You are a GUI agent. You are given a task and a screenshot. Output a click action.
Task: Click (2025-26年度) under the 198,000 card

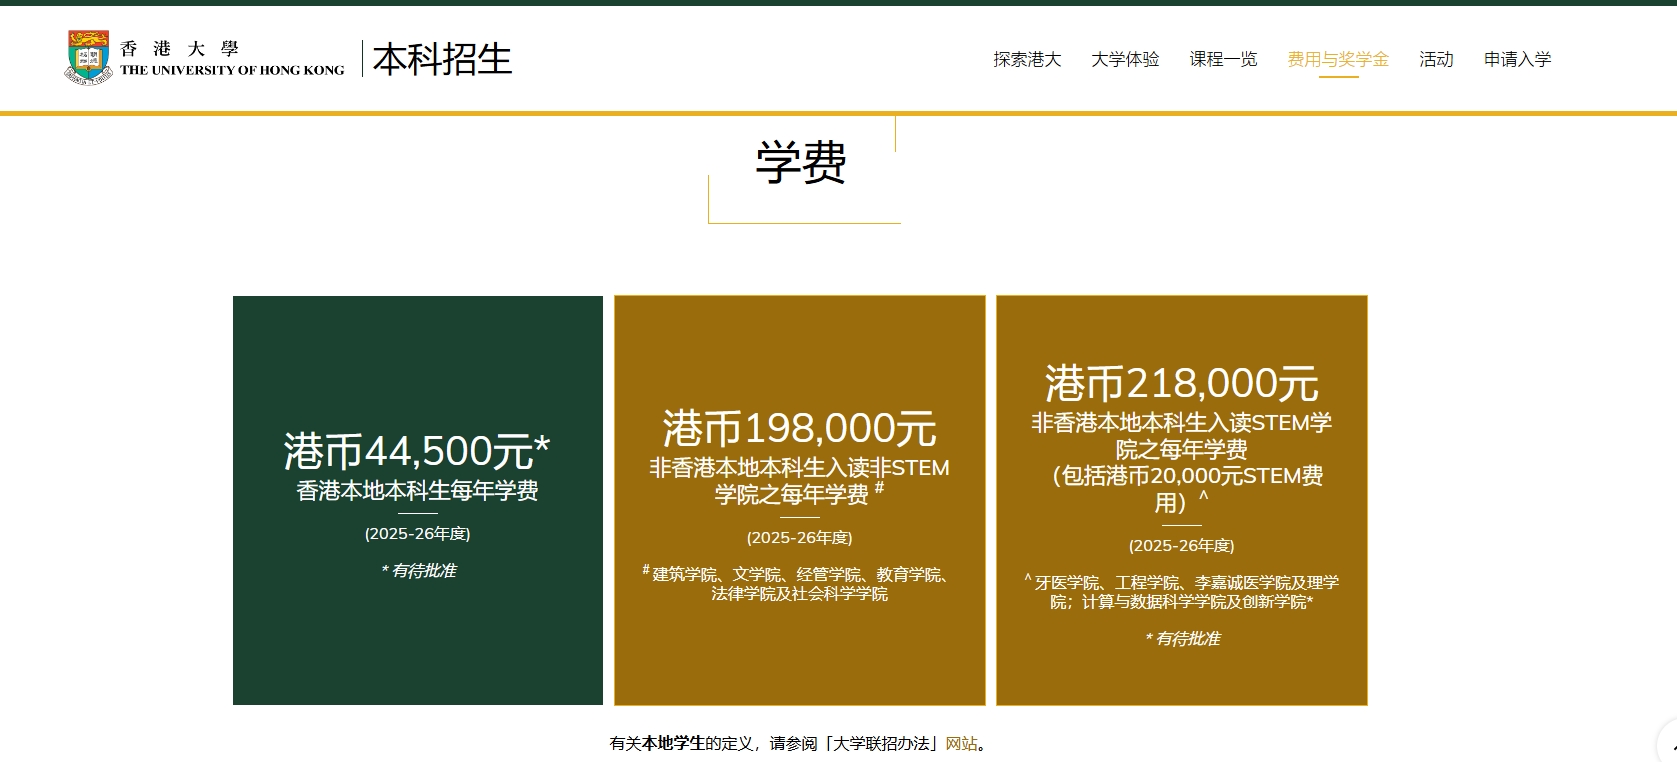(800, 537)
